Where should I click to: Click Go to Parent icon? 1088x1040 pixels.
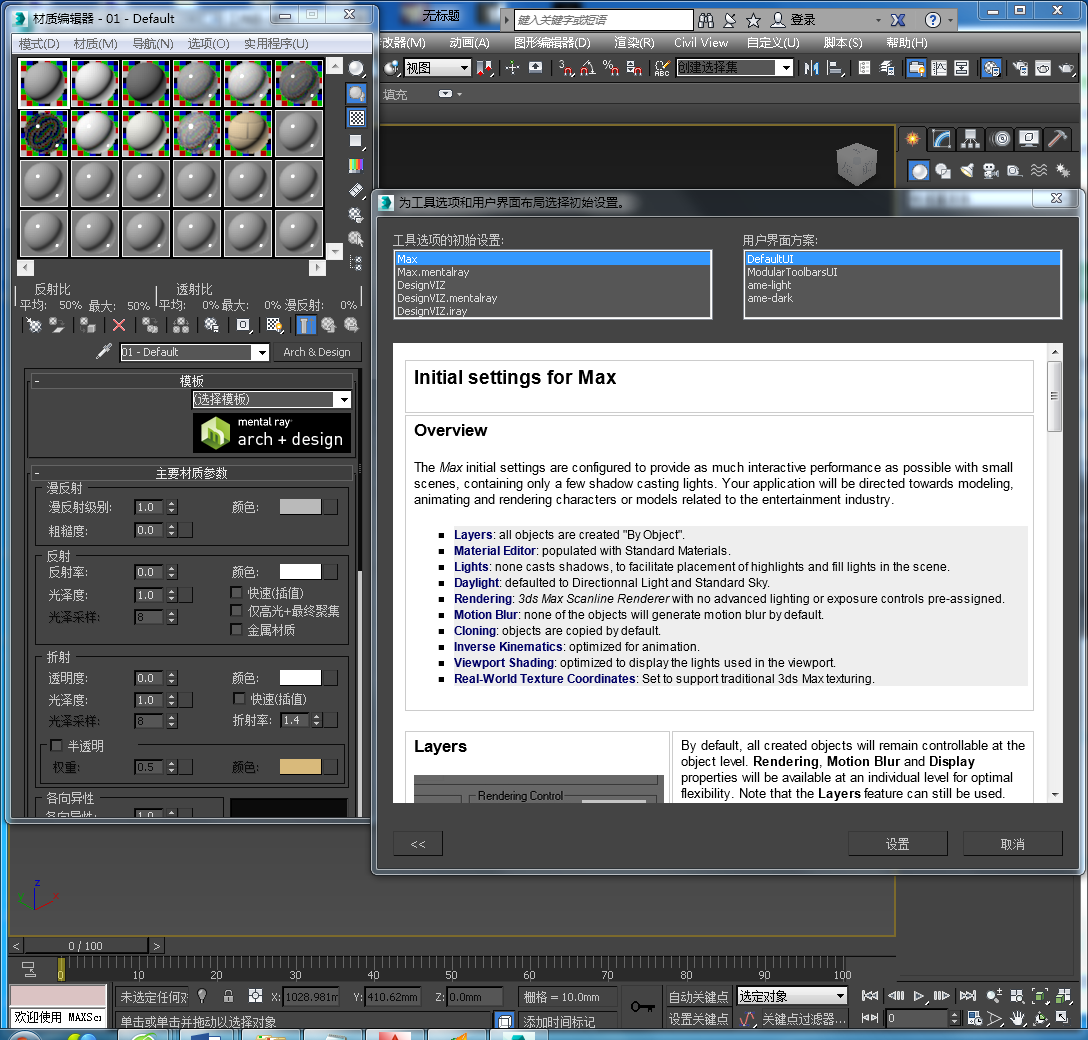[328, 325]
